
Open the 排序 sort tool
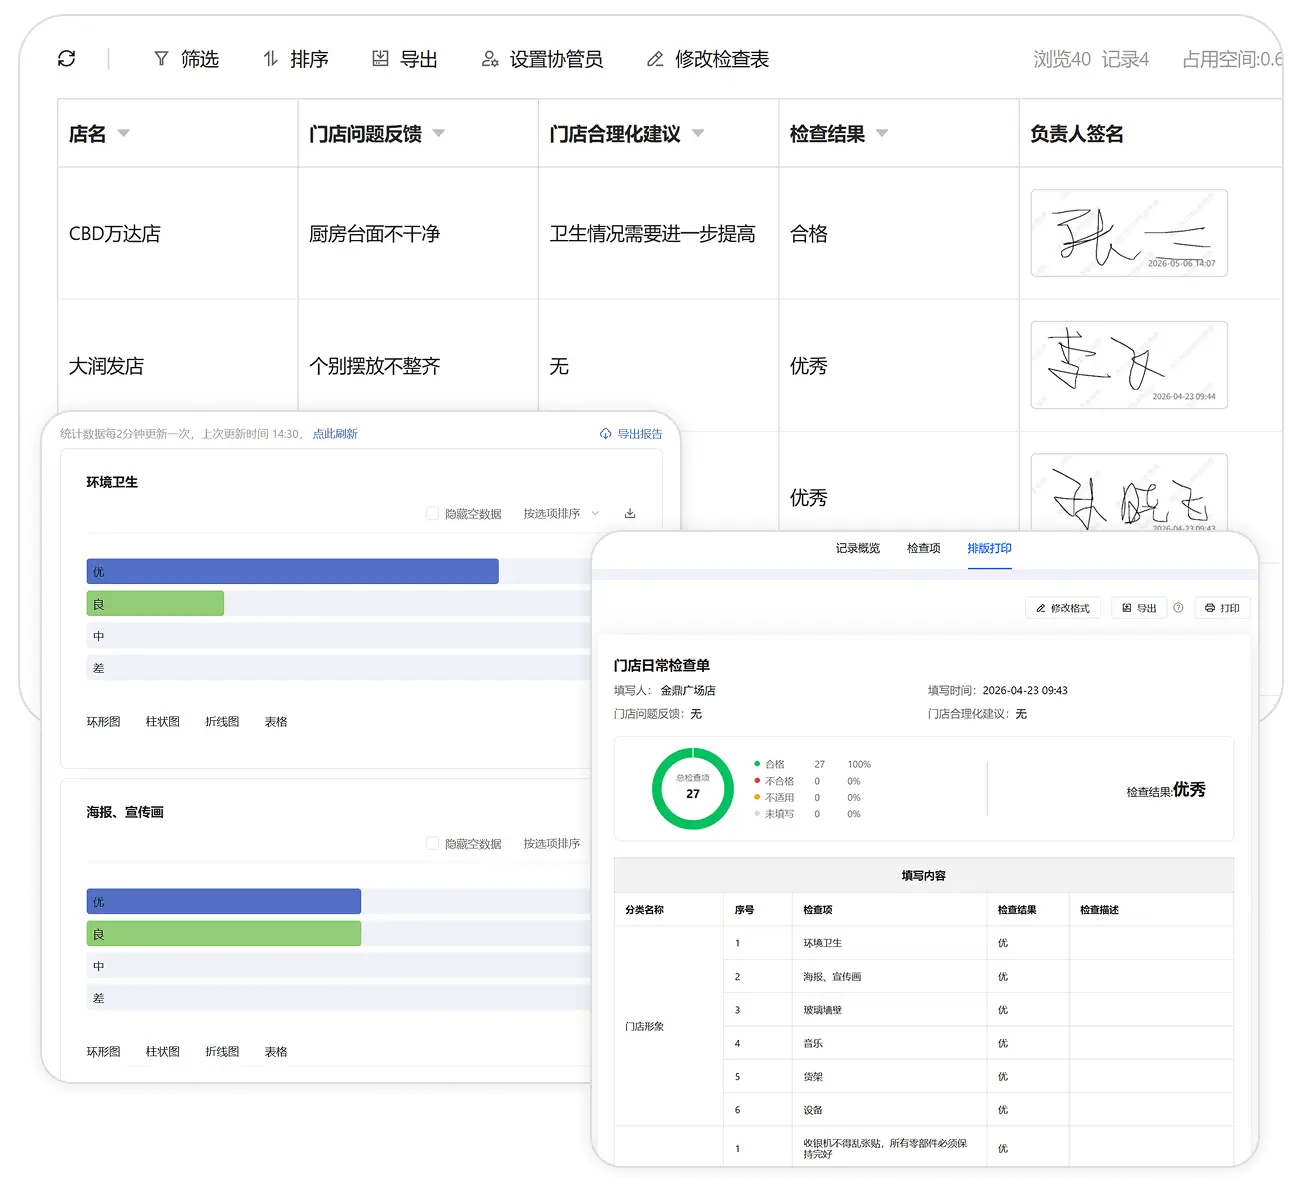(x=296, y=59)
